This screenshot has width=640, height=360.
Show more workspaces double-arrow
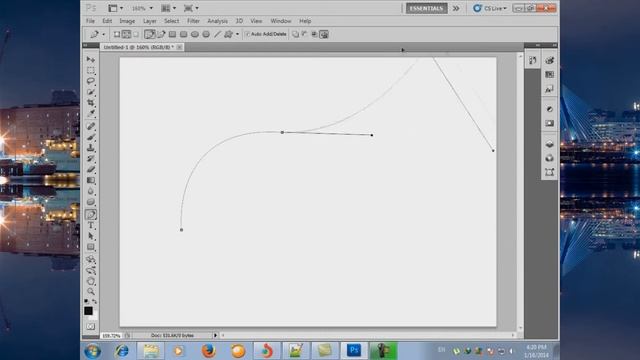[x=456, y=8]
